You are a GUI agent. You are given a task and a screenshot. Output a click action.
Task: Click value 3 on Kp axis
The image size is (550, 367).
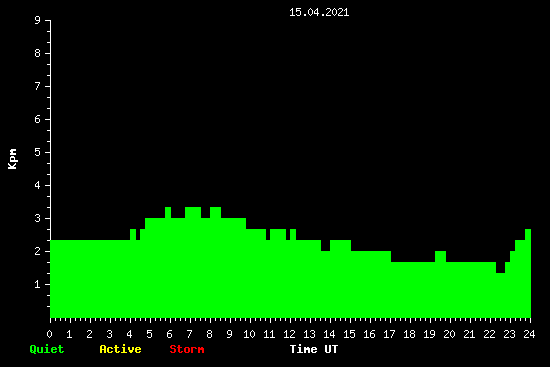click(38, 218)
